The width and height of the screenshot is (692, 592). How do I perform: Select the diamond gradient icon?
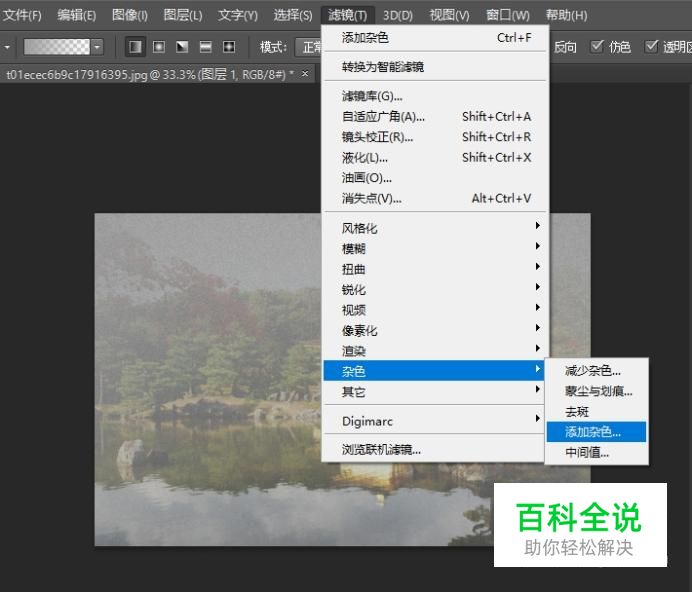click(x=229, y=47)
